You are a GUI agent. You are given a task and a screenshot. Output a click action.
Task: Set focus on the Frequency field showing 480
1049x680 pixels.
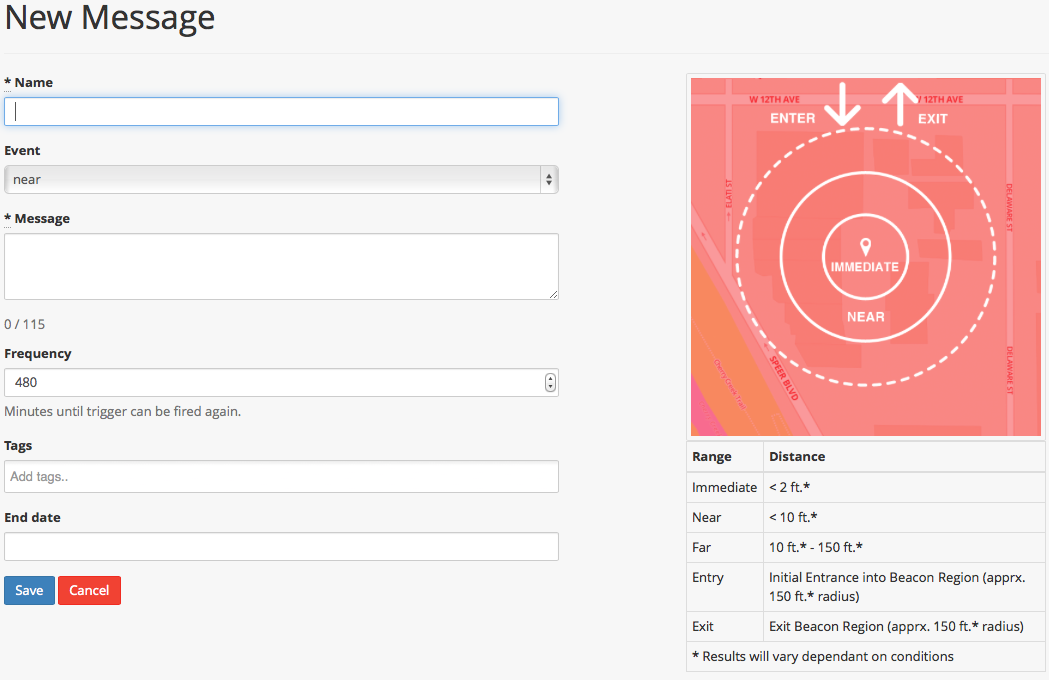tap(281, 382)
